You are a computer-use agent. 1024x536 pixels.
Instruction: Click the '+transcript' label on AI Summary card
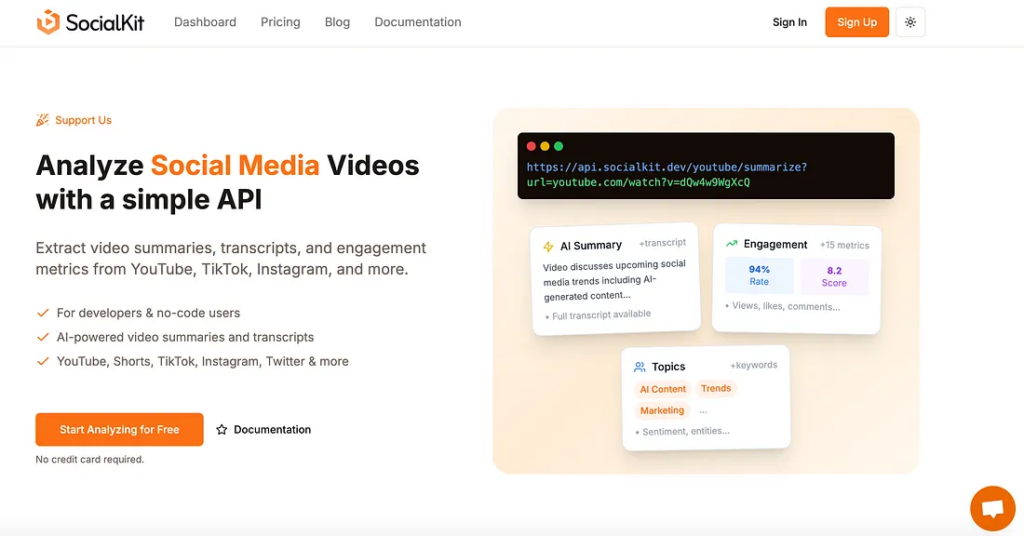tap(662, 243)
